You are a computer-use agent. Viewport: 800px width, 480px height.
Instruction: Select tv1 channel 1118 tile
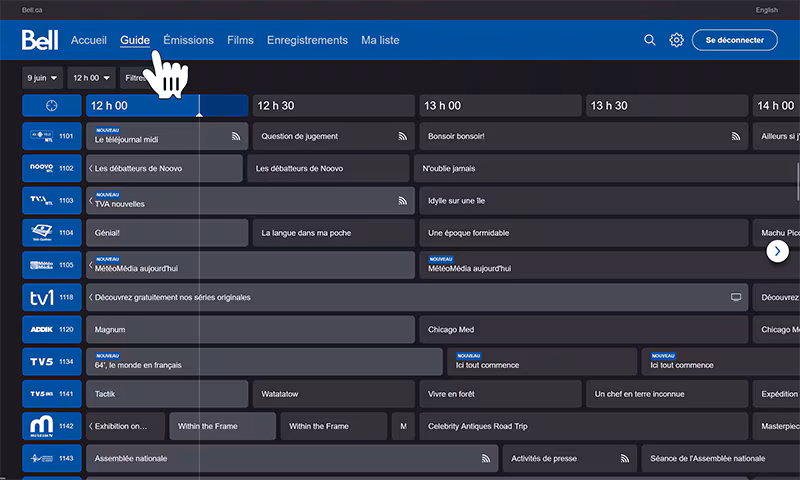pyautogui.click(x=52, y=297)
